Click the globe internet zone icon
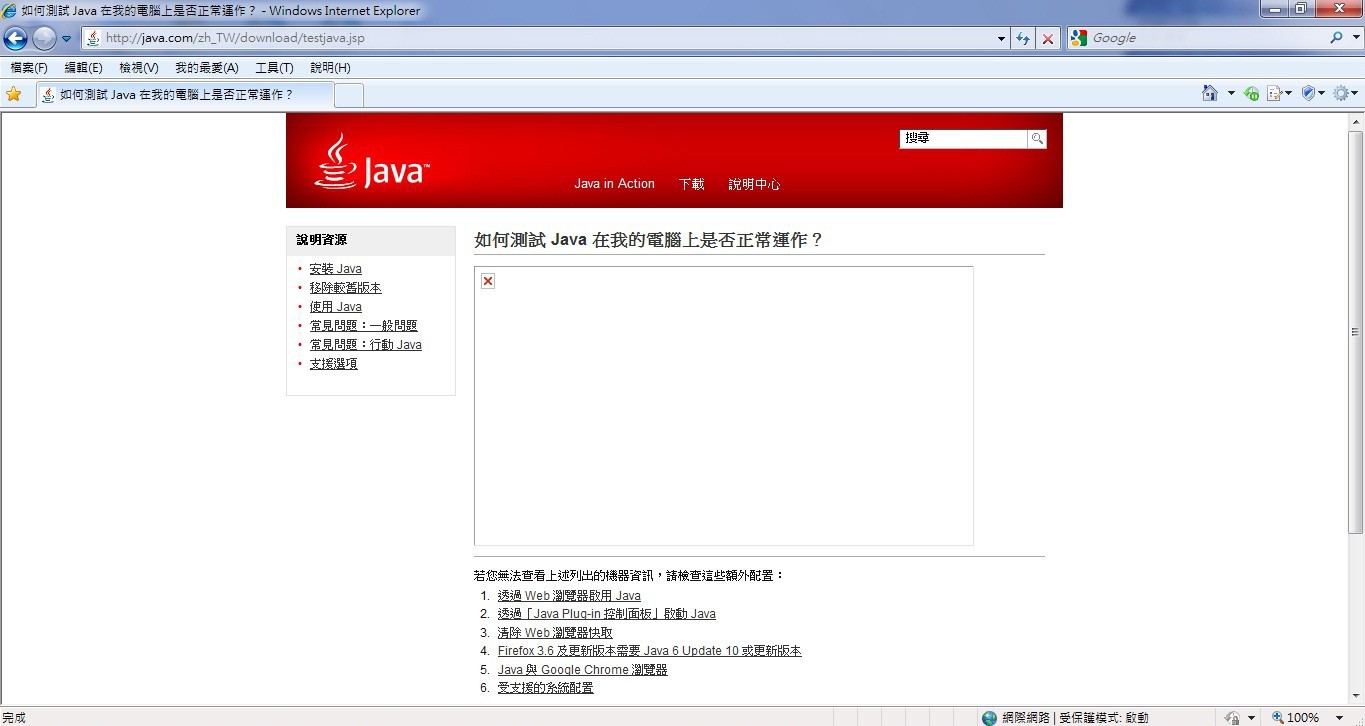The height and width of the screenshot is (726, 1365). pyautogui.click(x=989, y=717)
